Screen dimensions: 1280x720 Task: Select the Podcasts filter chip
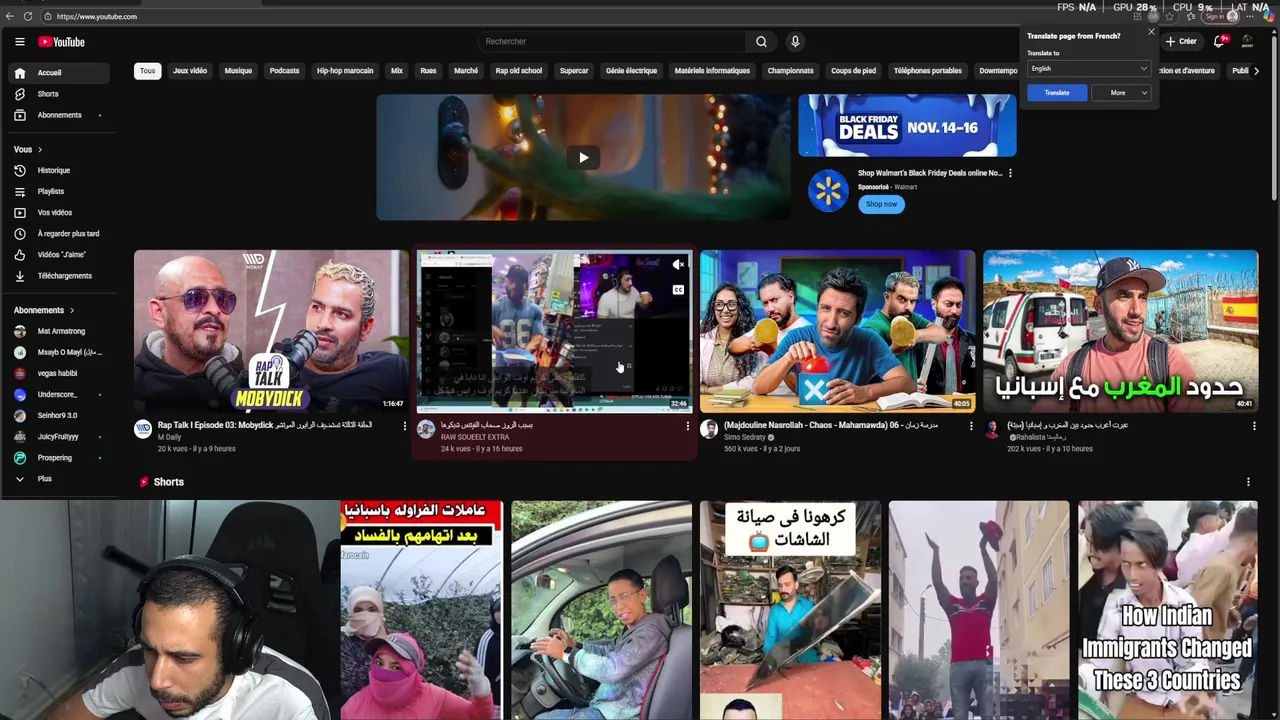[284, 71]
